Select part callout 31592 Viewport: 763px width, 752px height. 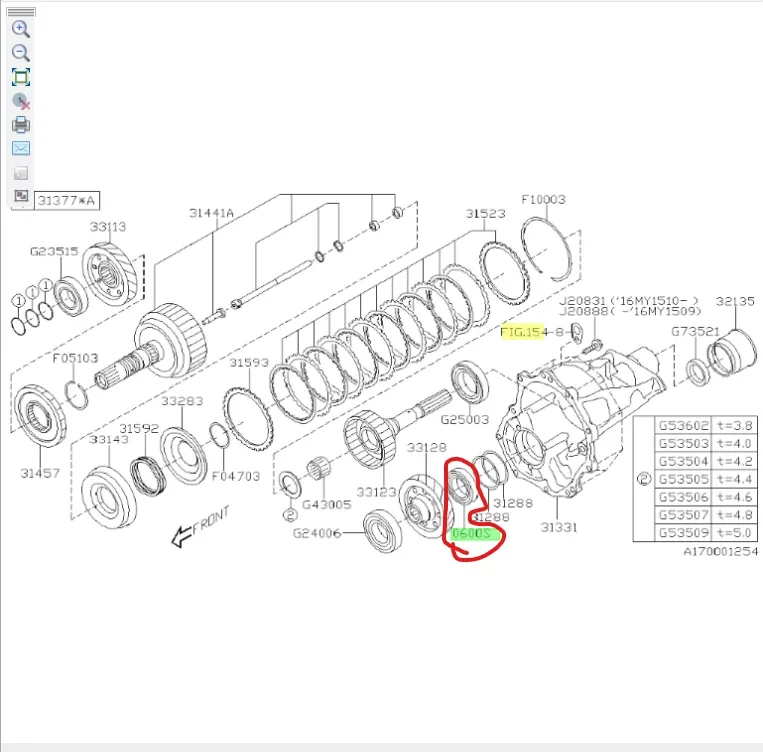[139, 428]
